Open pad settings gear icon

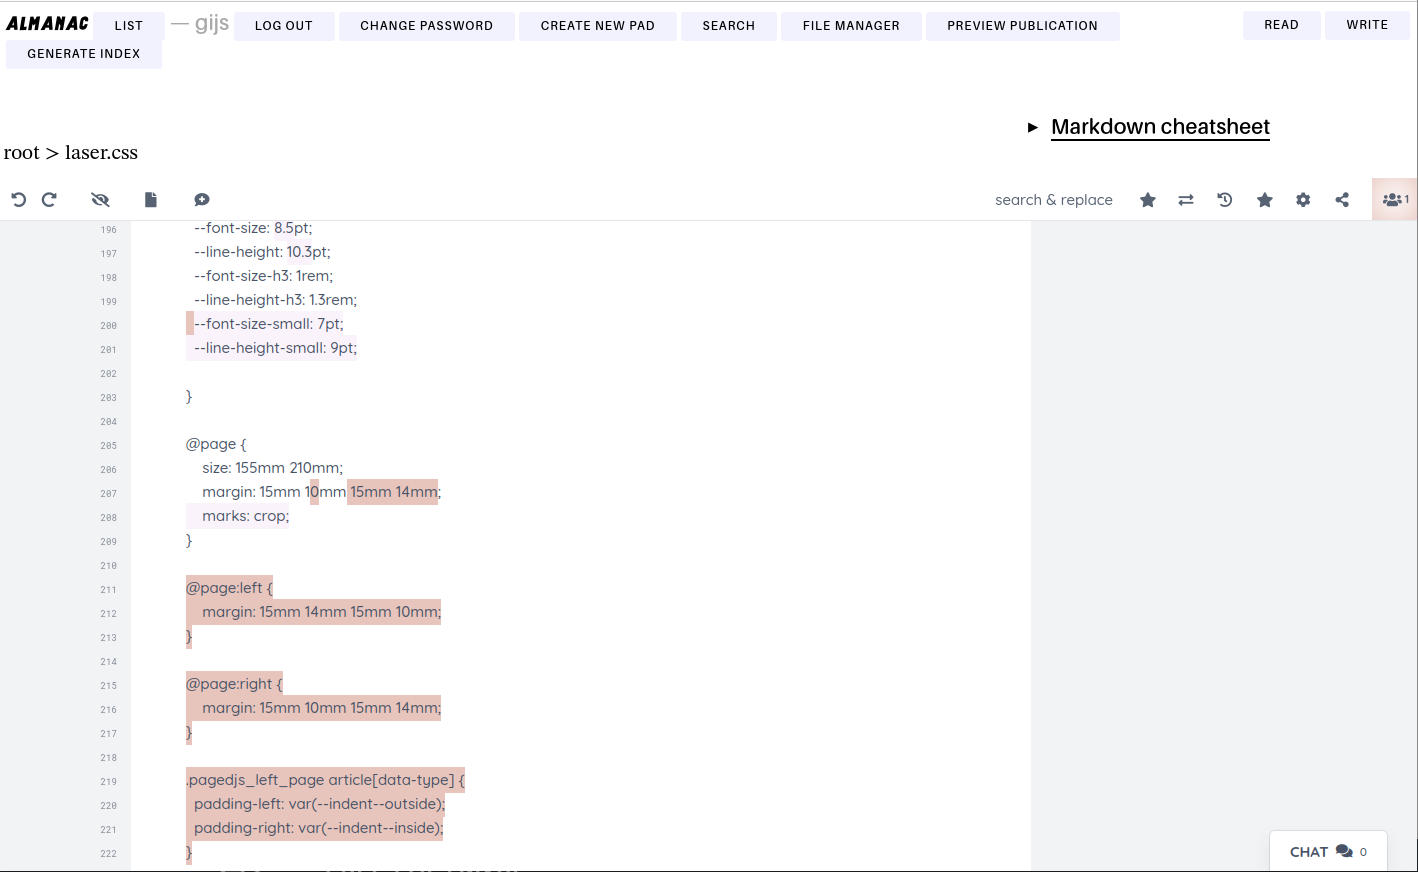click(1303, 200)
